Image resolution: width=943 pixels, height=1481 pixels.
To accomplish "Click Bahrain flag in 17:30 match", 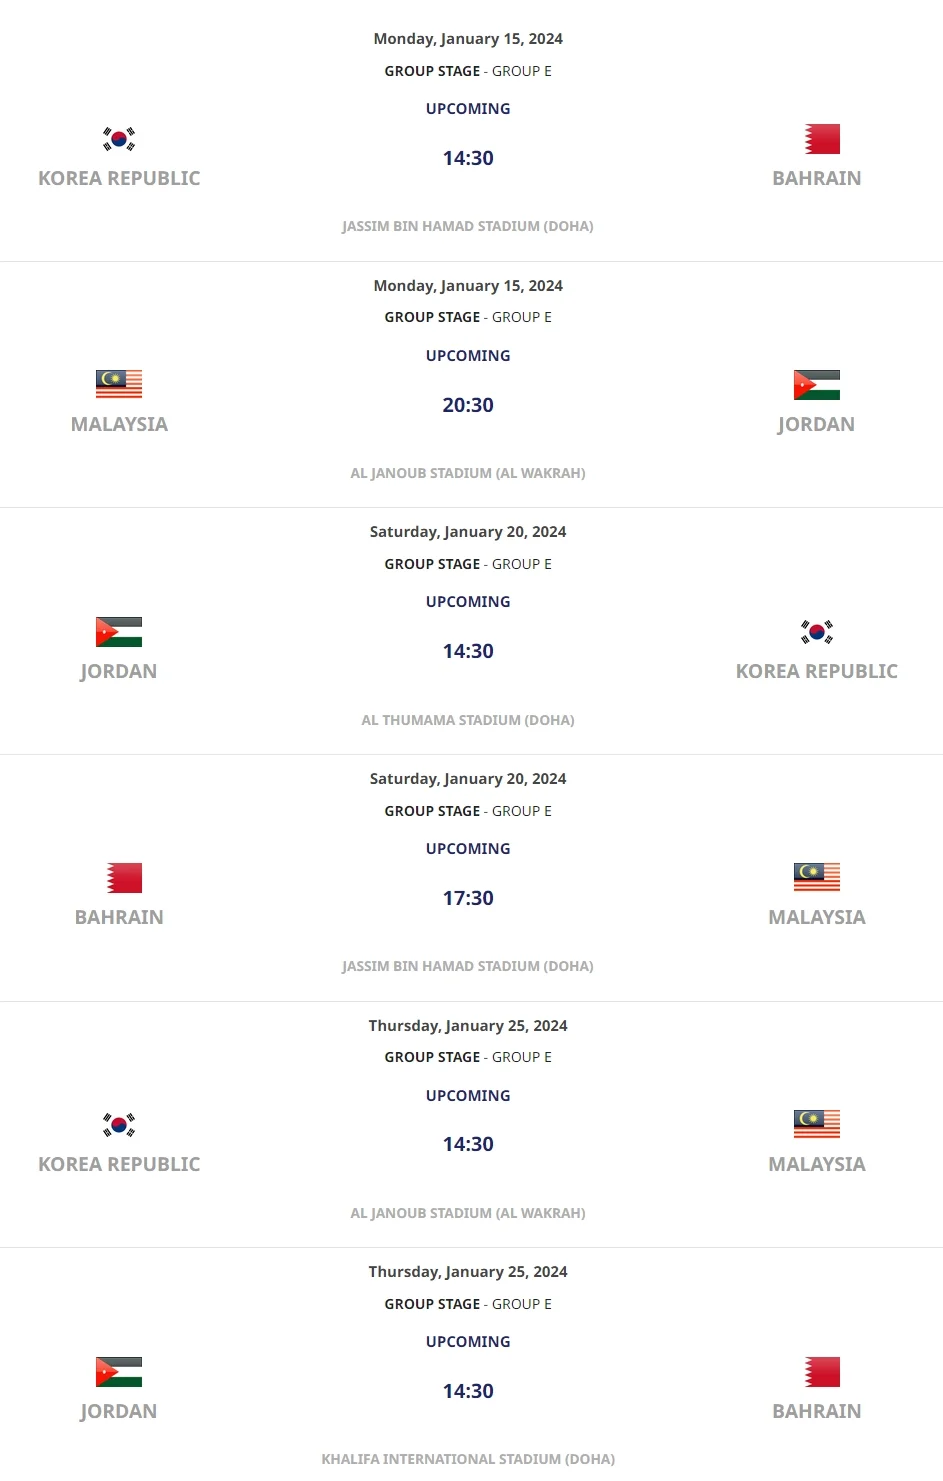I will pyautogui.click(x=124, y=878).
